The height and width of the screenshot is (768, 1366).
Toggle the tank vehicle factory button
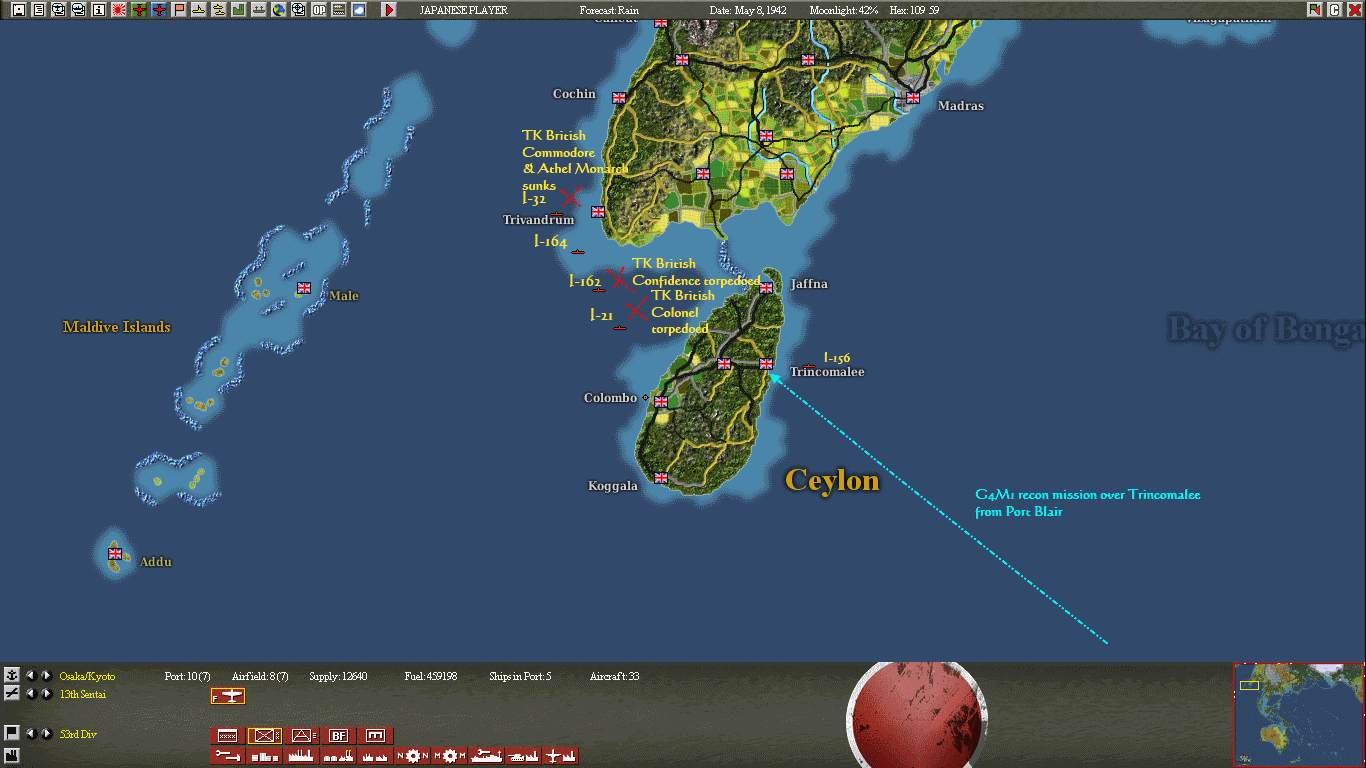(524, 756)
